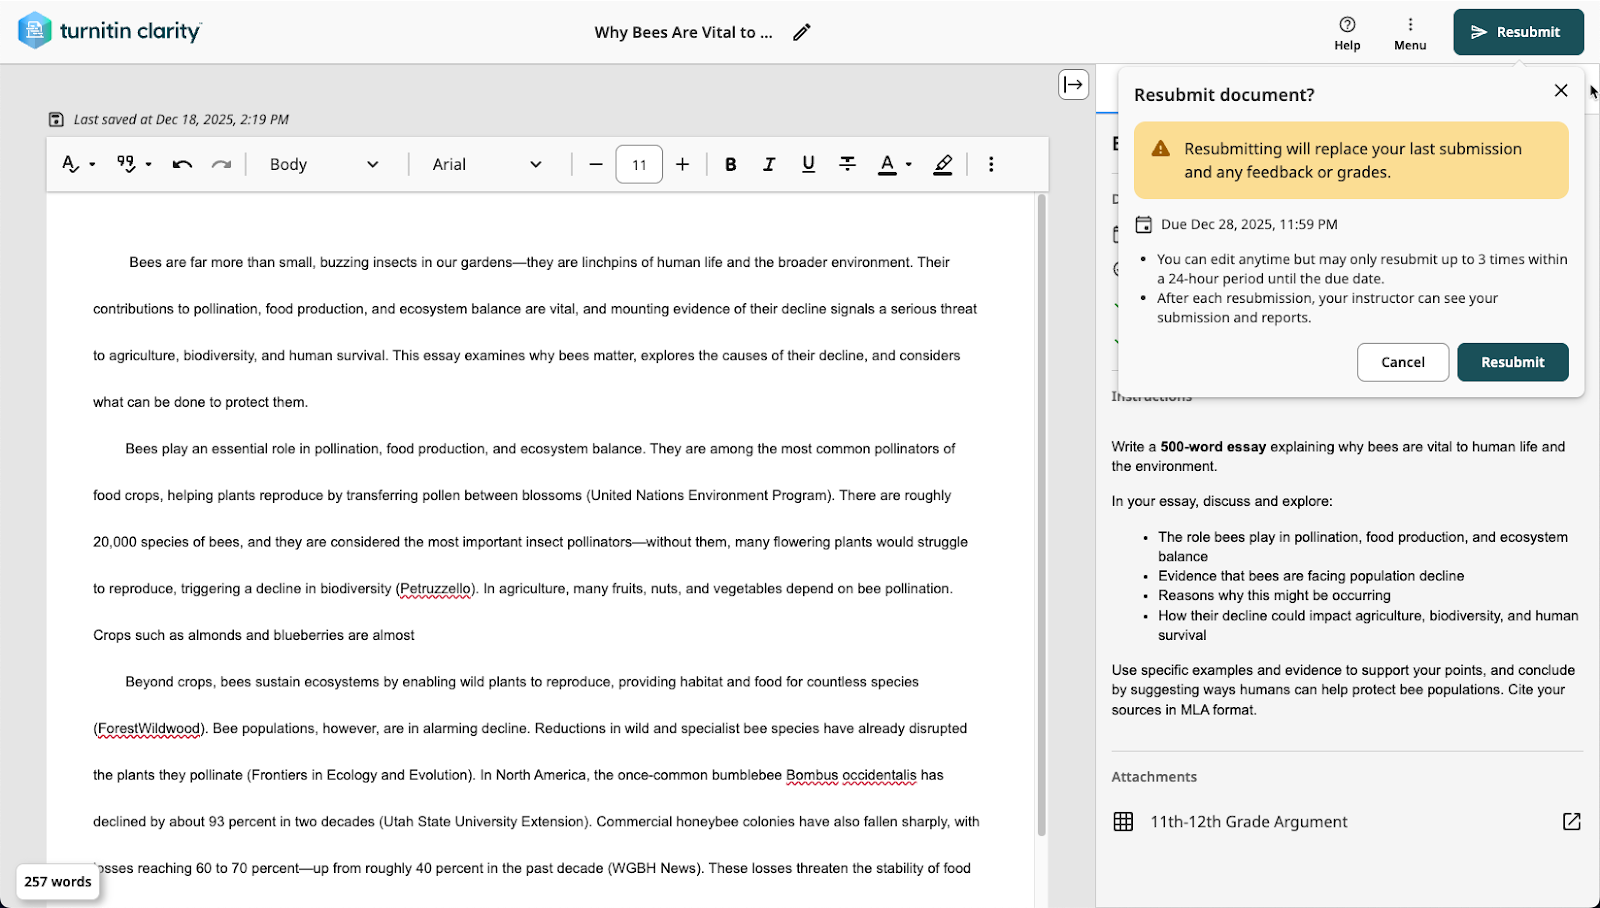1600x908 pixels.
Task: Open the Arial font dropdown
Action: coord(487,164)
